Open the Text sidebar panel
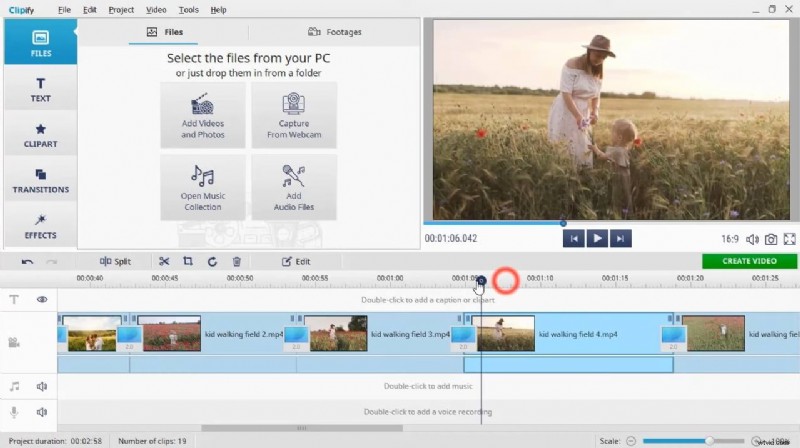 point(40,89)
